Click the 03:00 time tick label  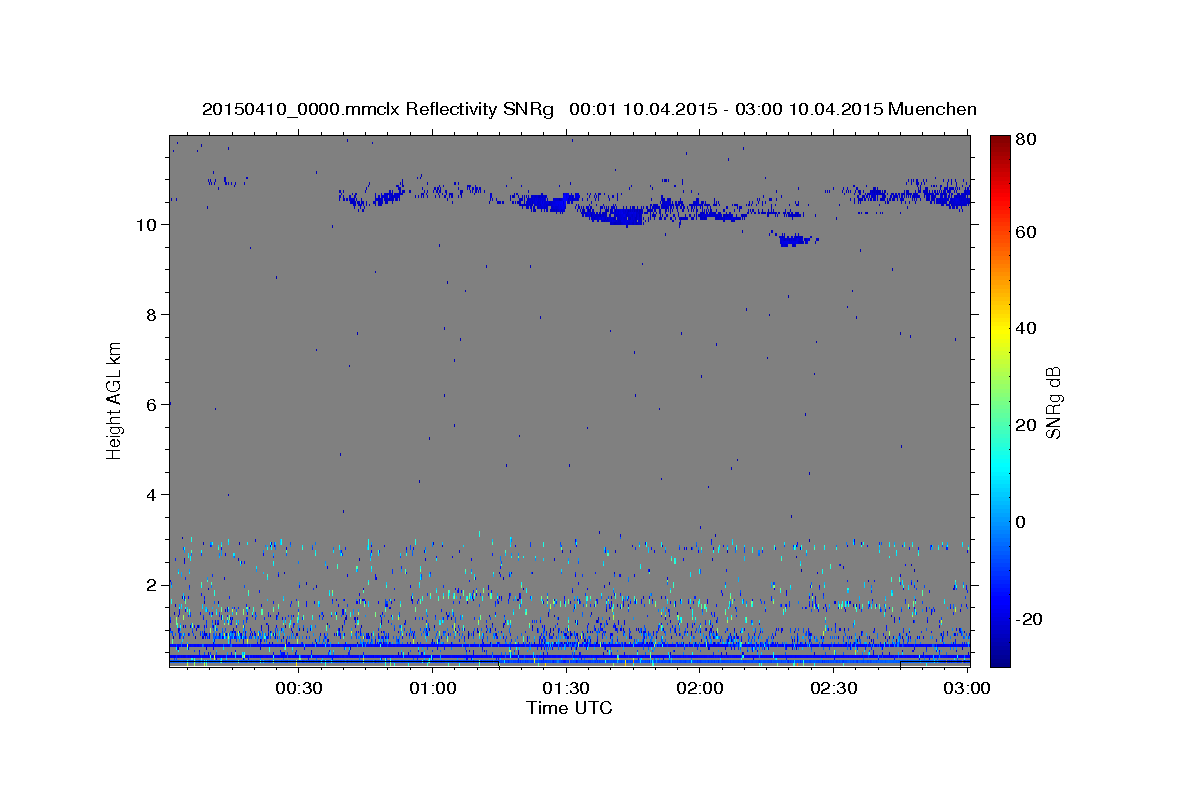coord(967,688)
